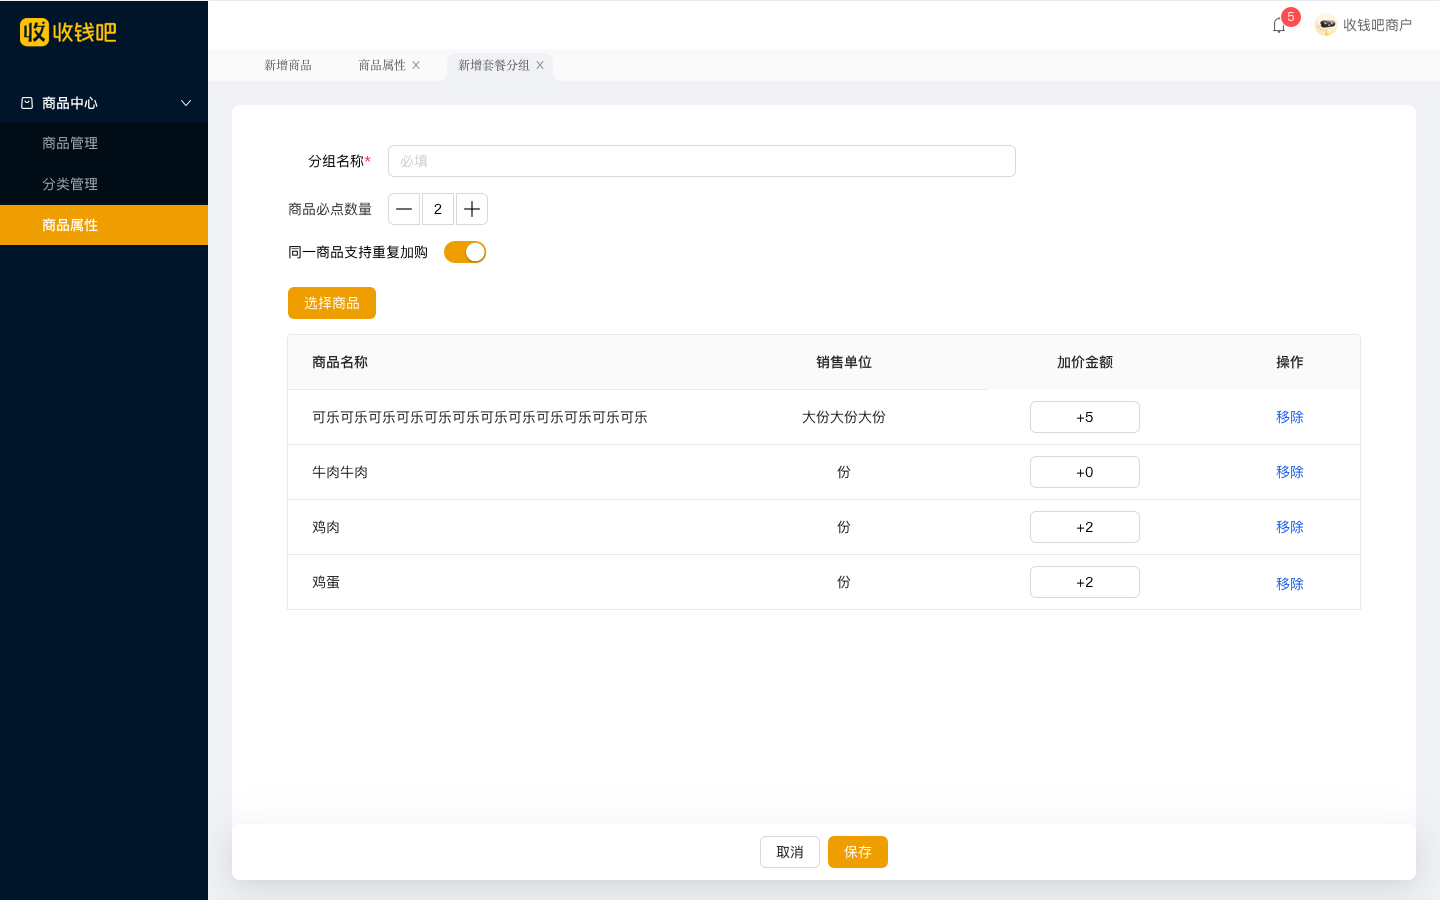Remove the 牛肉牛肉 row
The height and width of the screenshot is (900, 1440).
click(x=1290, y=472)
